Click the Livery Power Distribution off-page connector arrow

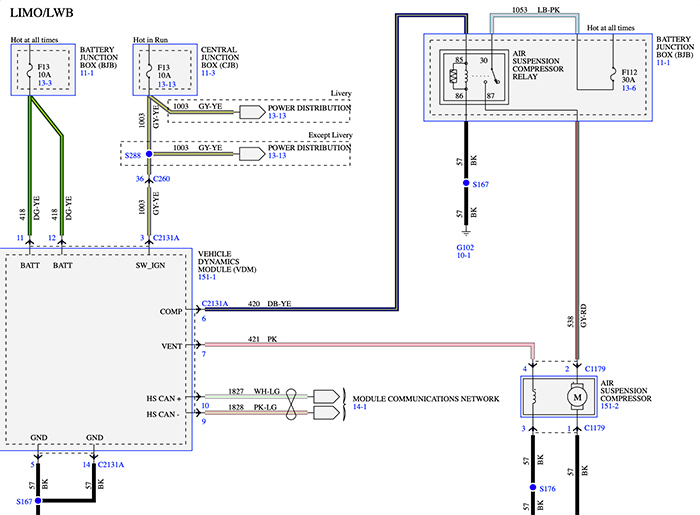[252, 112]
